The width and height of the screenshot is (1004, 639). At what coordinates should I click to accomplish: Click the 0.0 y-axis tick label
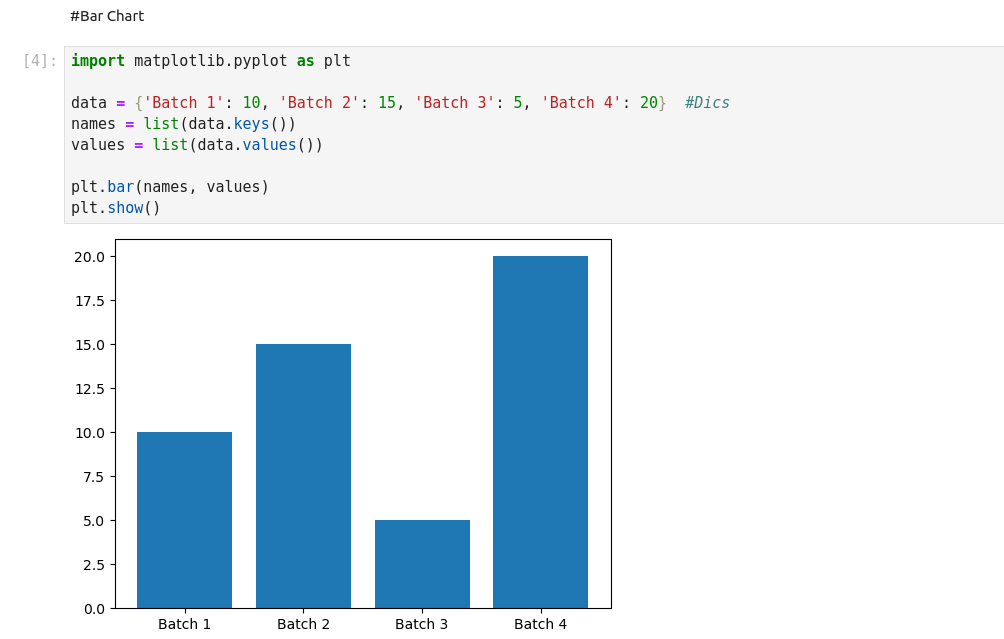tap(94, 608)
